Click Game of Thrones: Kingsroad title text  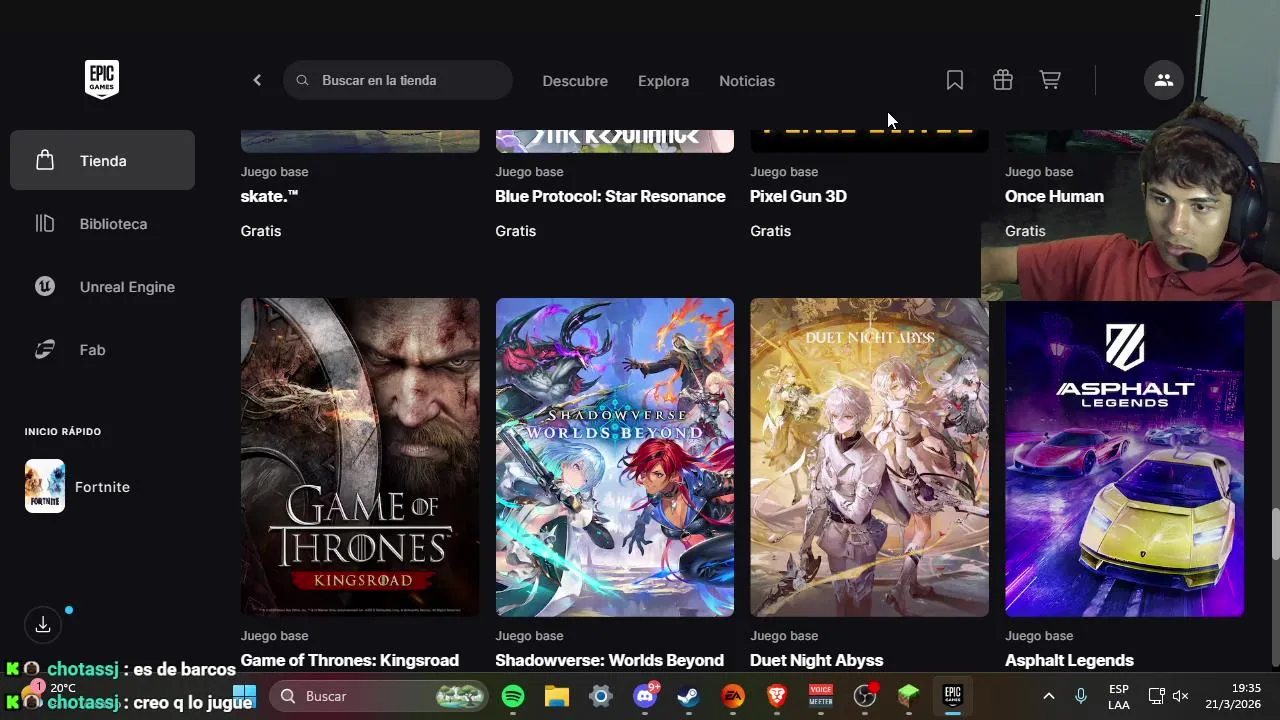pos(350,660)
